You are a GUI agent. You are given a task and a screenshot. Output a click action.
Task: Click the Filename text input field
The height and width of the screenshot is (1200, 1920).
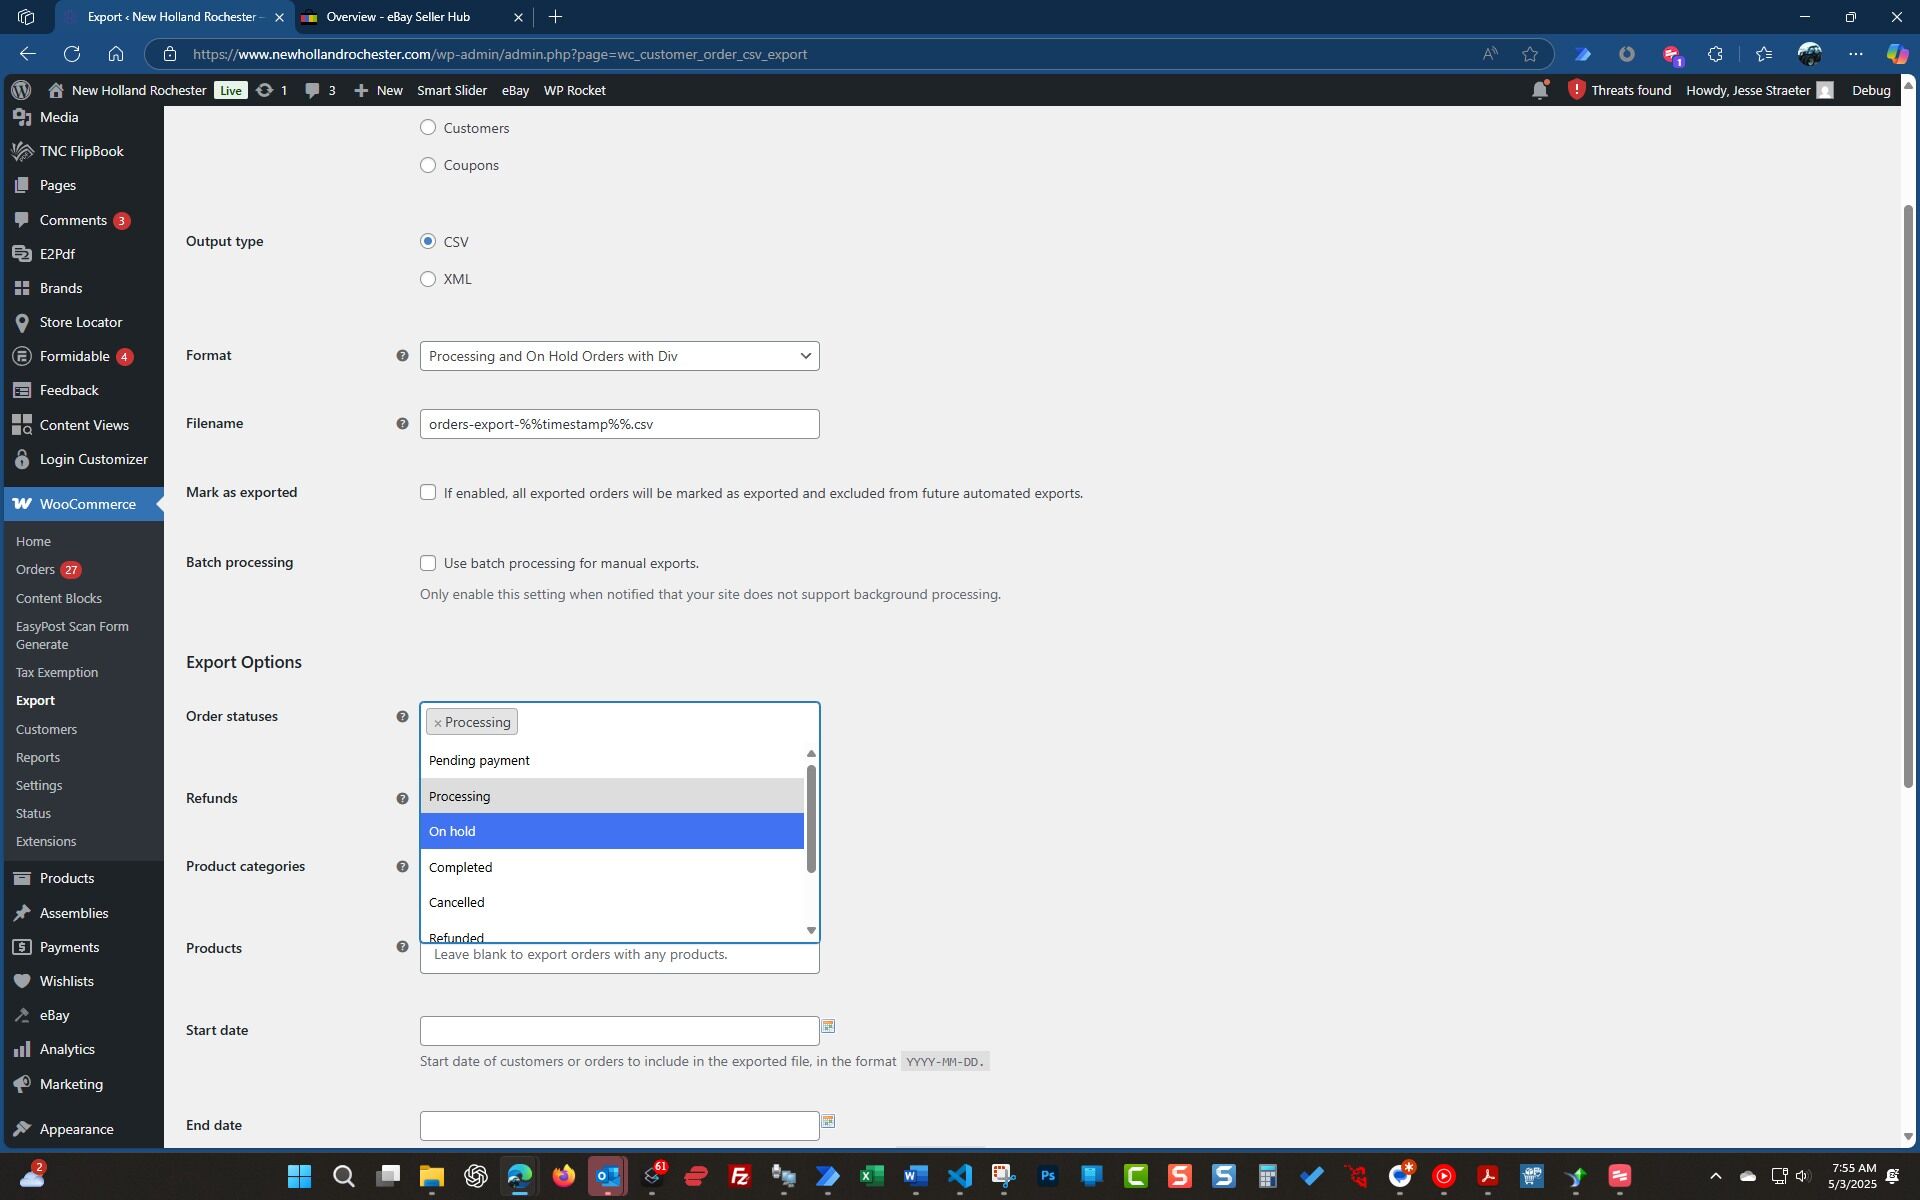click(619, 424)
